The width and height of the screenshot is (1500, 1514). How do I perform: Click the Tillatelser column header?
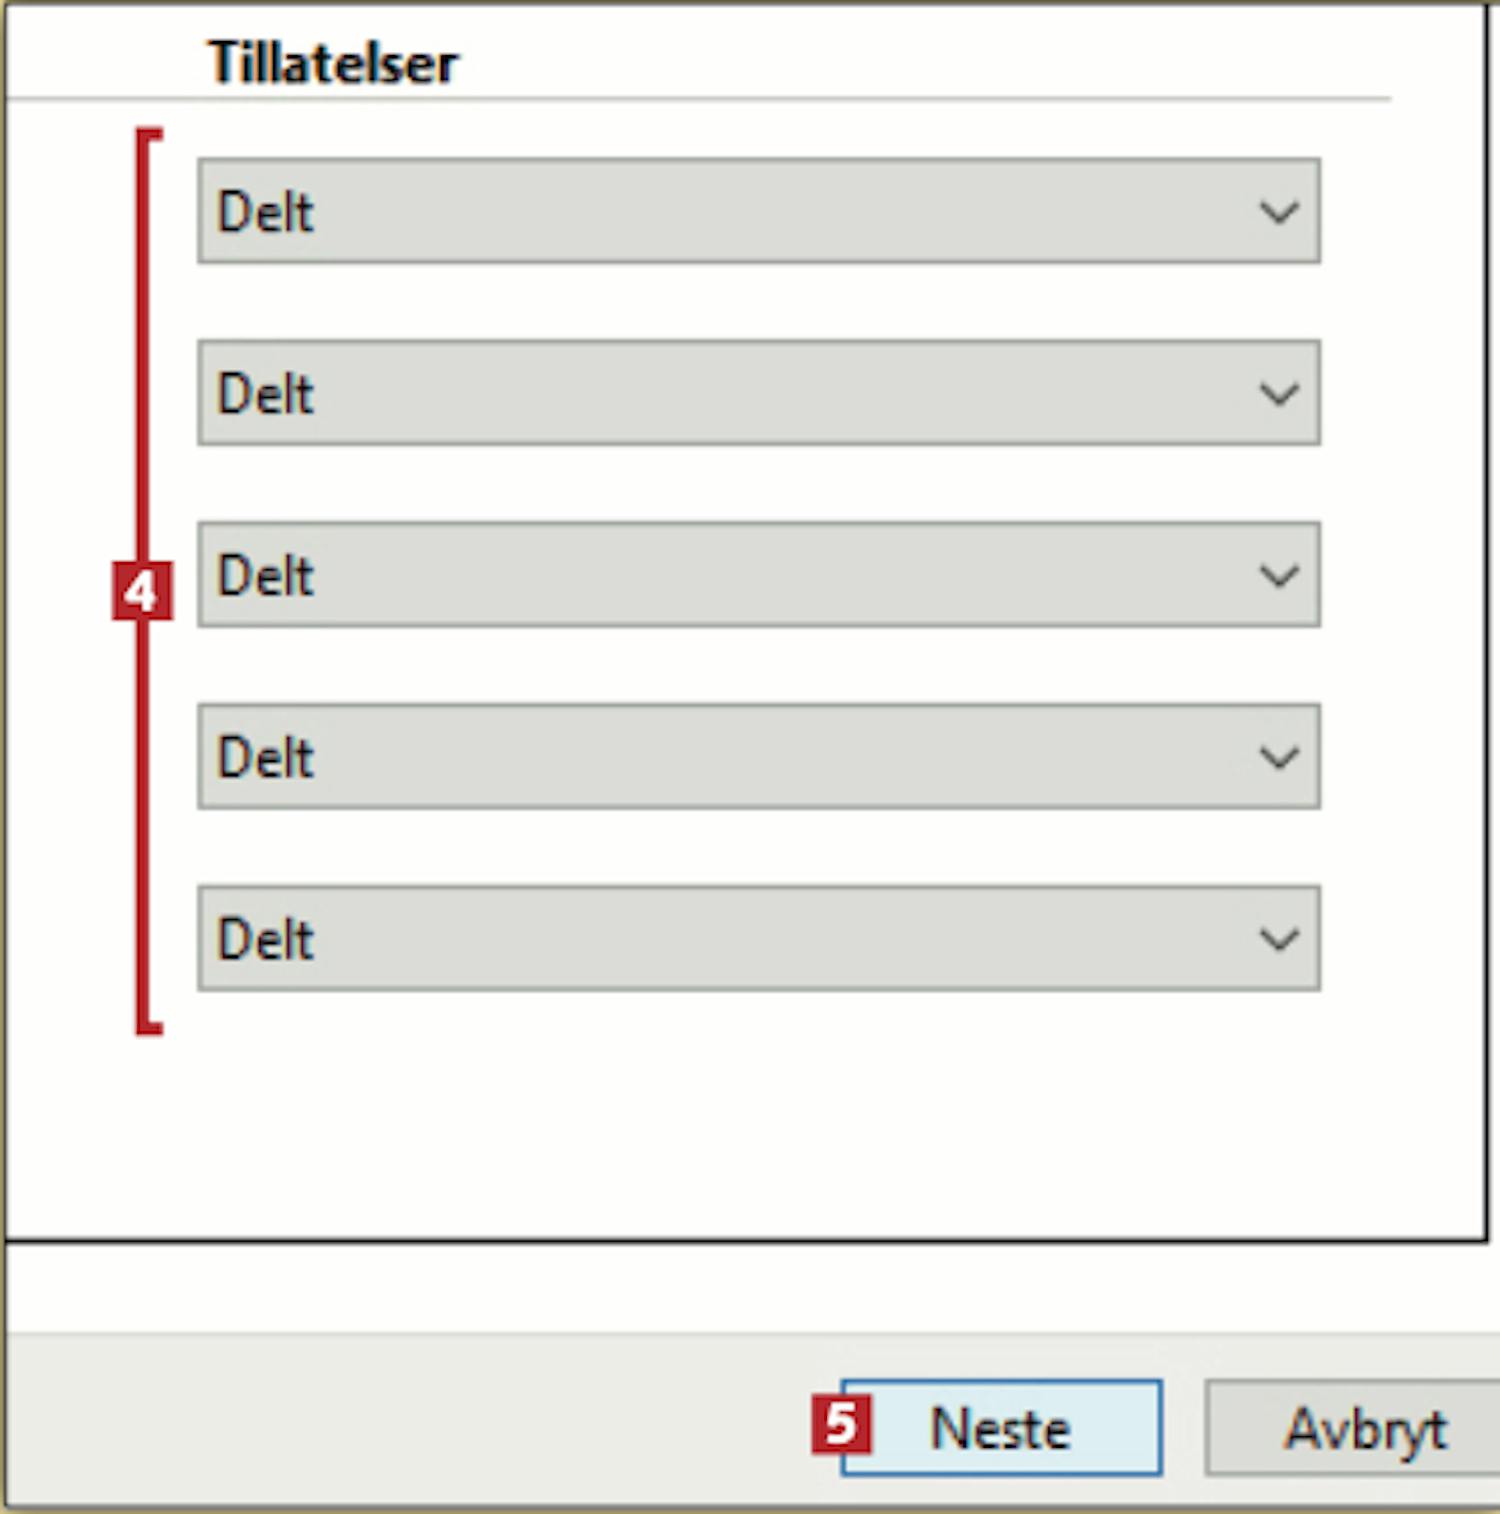332,64
